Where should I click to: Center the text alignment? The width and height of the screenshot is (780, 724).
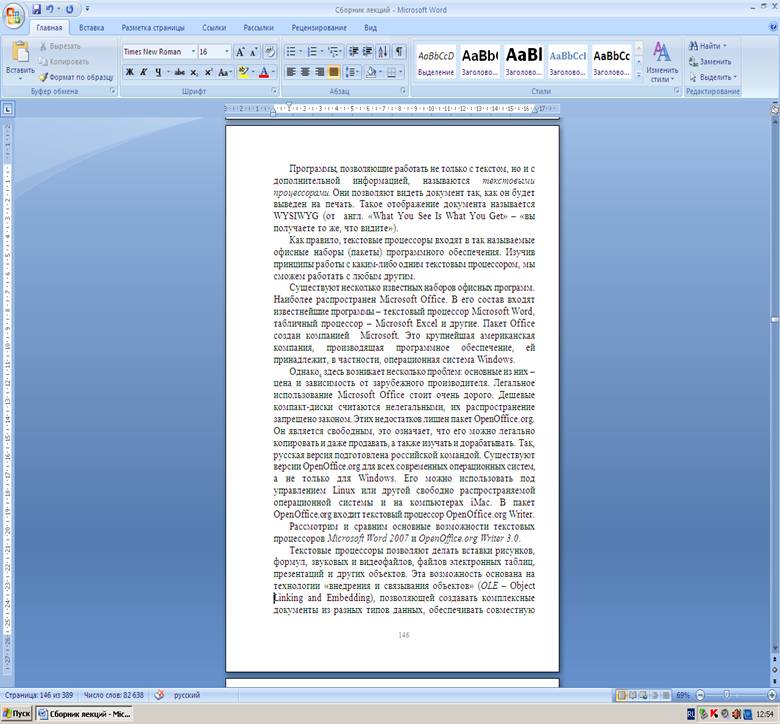tap(305, 72)
